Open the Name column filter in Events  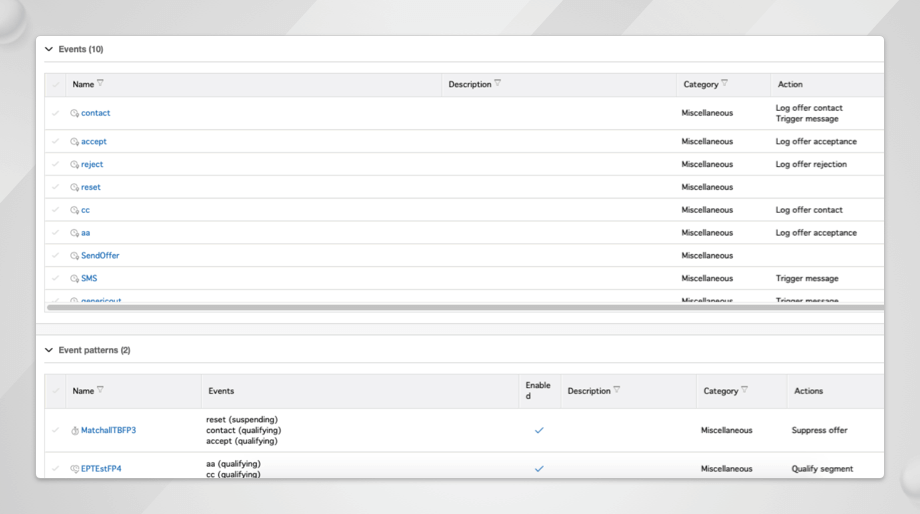coord(100,84)
